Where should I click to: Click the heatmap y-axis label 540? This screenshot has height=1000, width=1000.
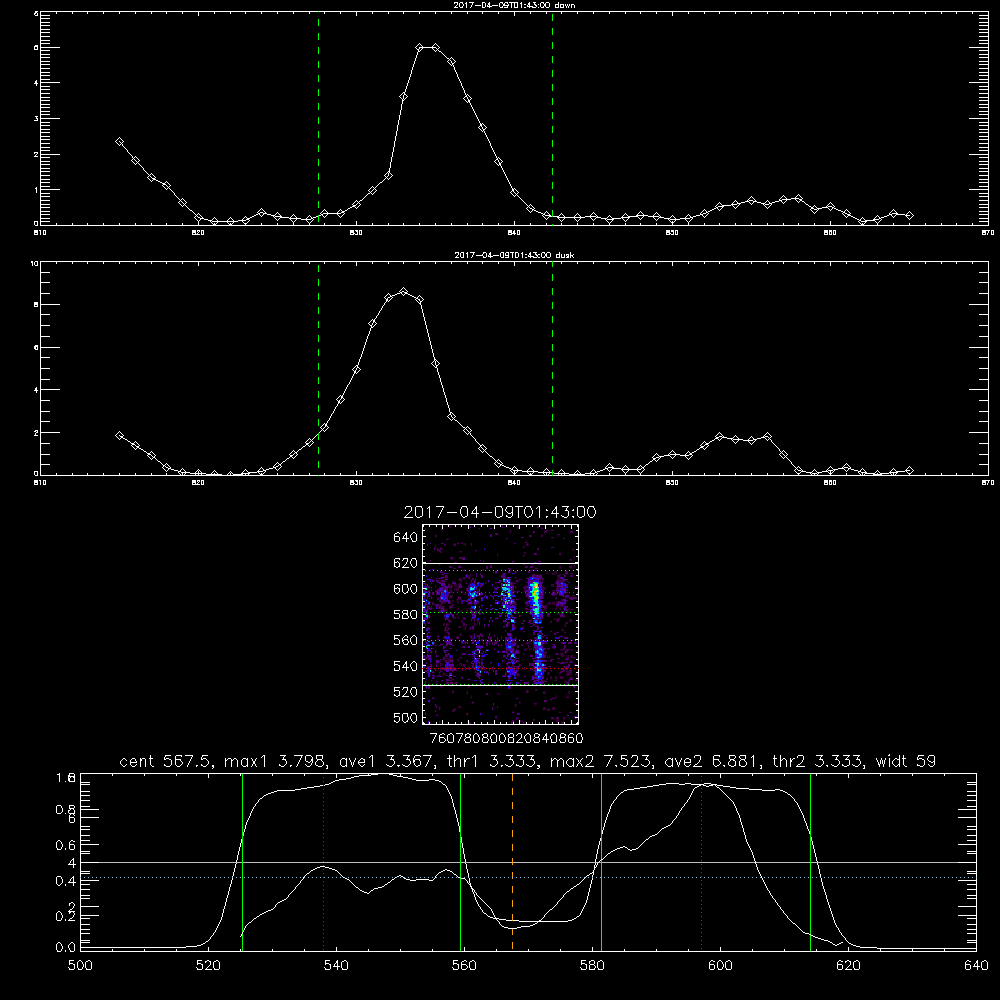(406, 666)
